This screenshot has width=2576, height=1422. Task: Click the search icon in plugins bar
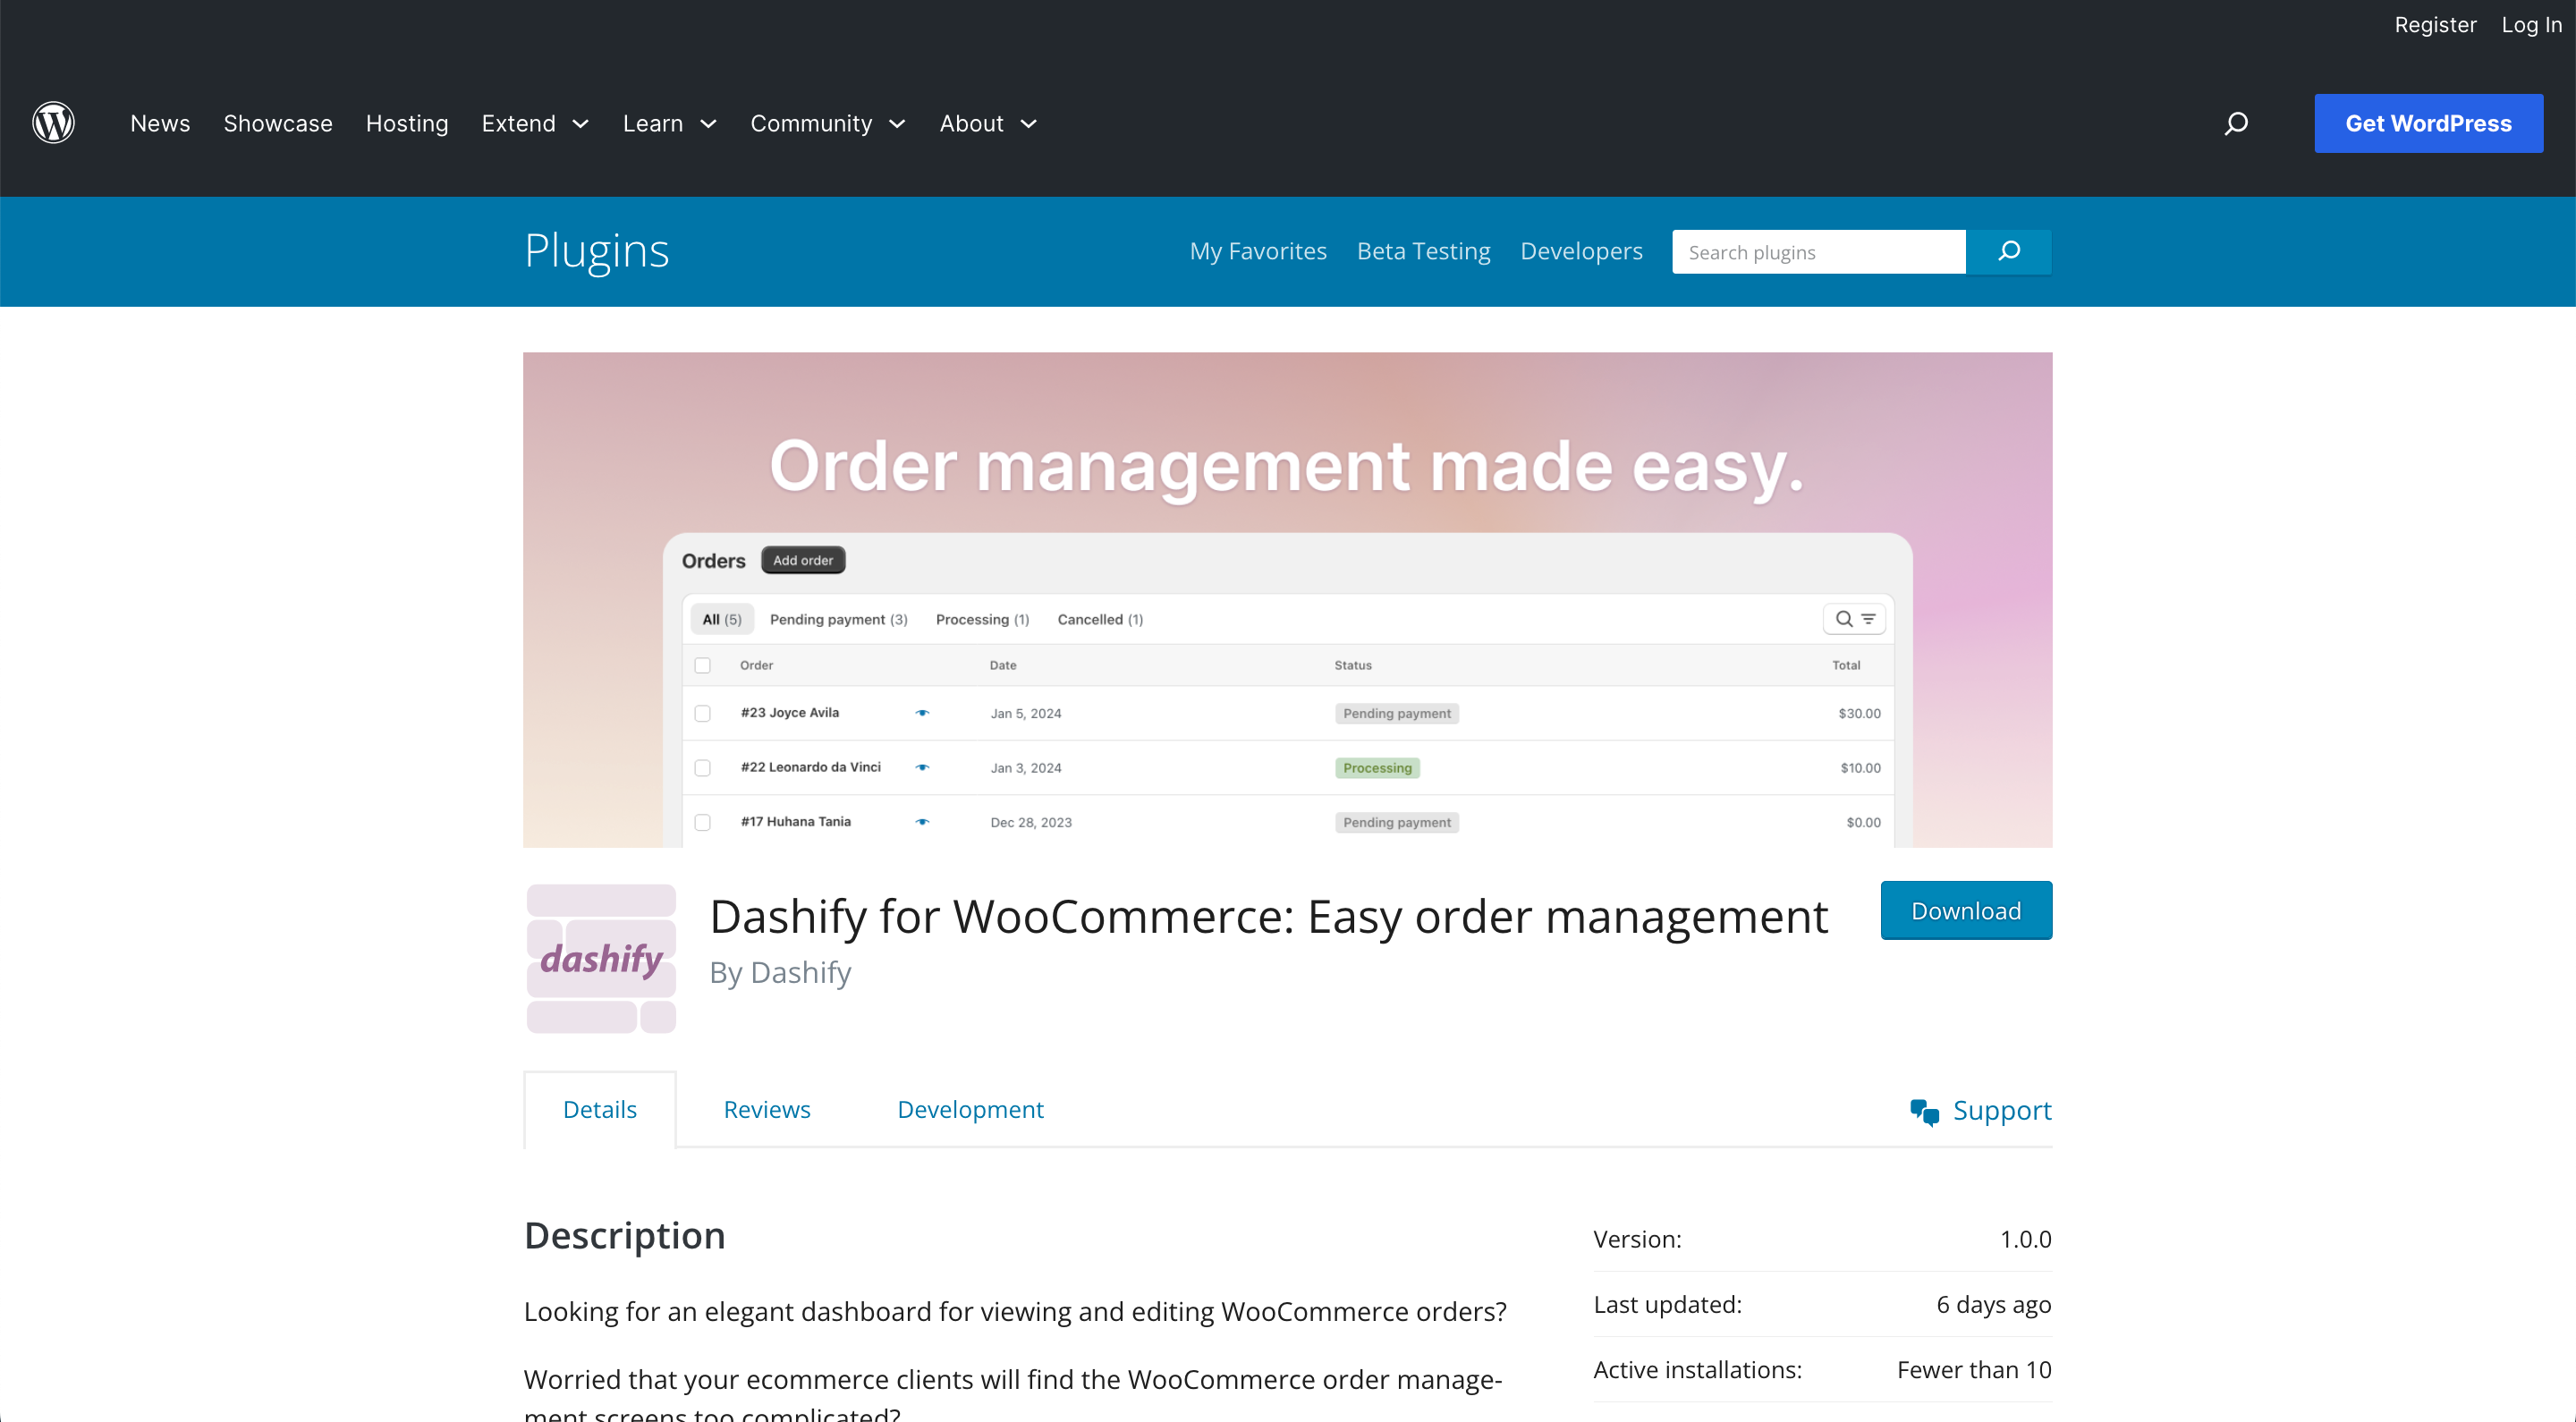pyautogui.click(x=2011, y=250)
